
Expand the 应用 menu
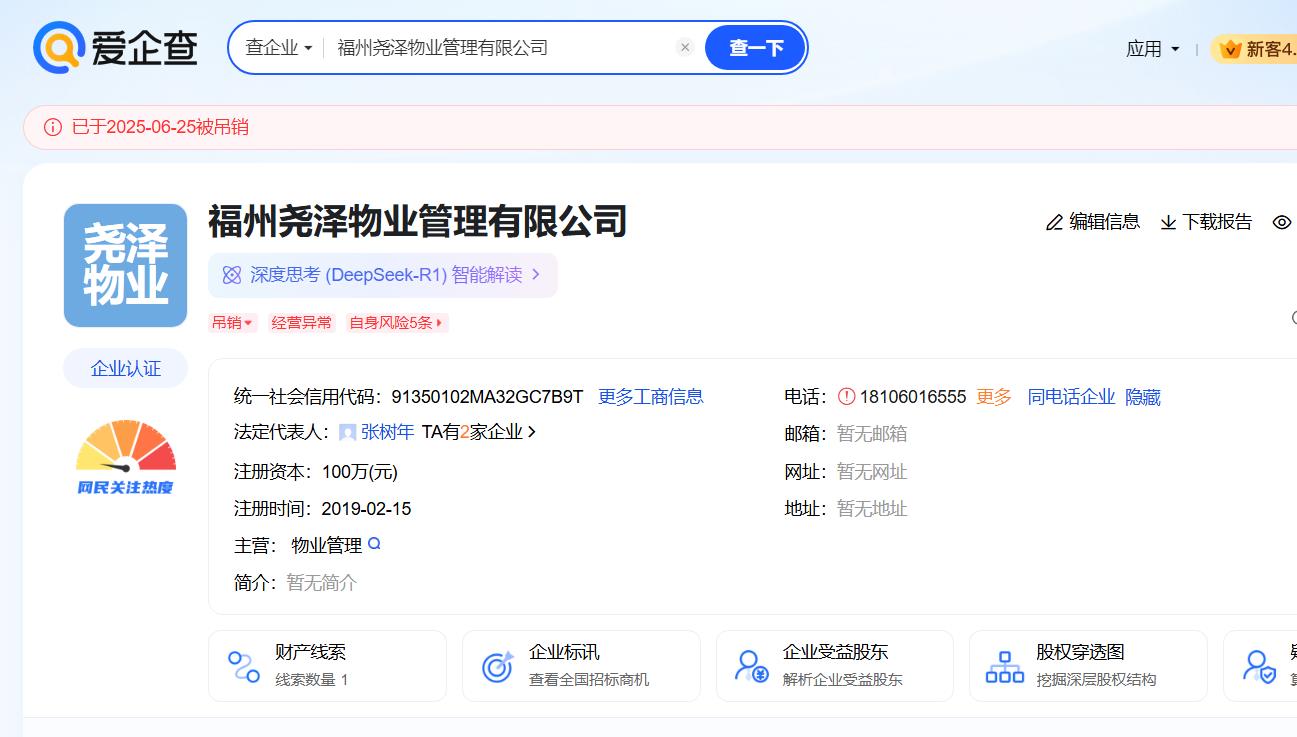[1152, 49]
